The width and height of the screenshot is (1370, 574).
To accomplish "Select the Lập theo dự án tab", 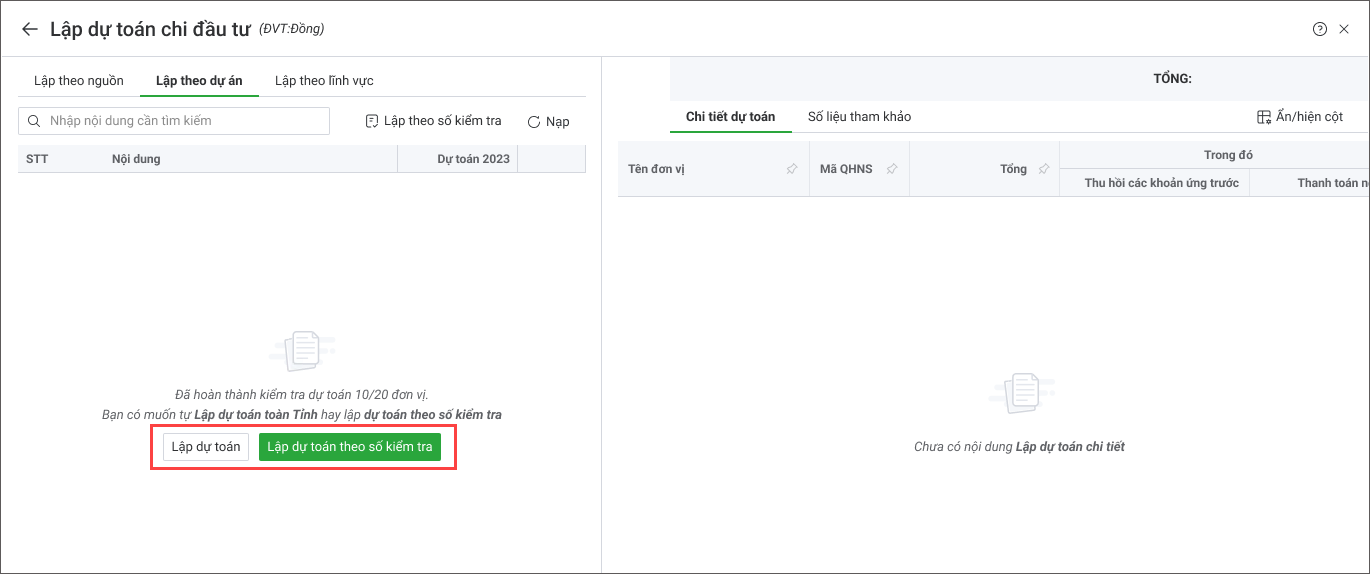I will [x=199, y=81].
